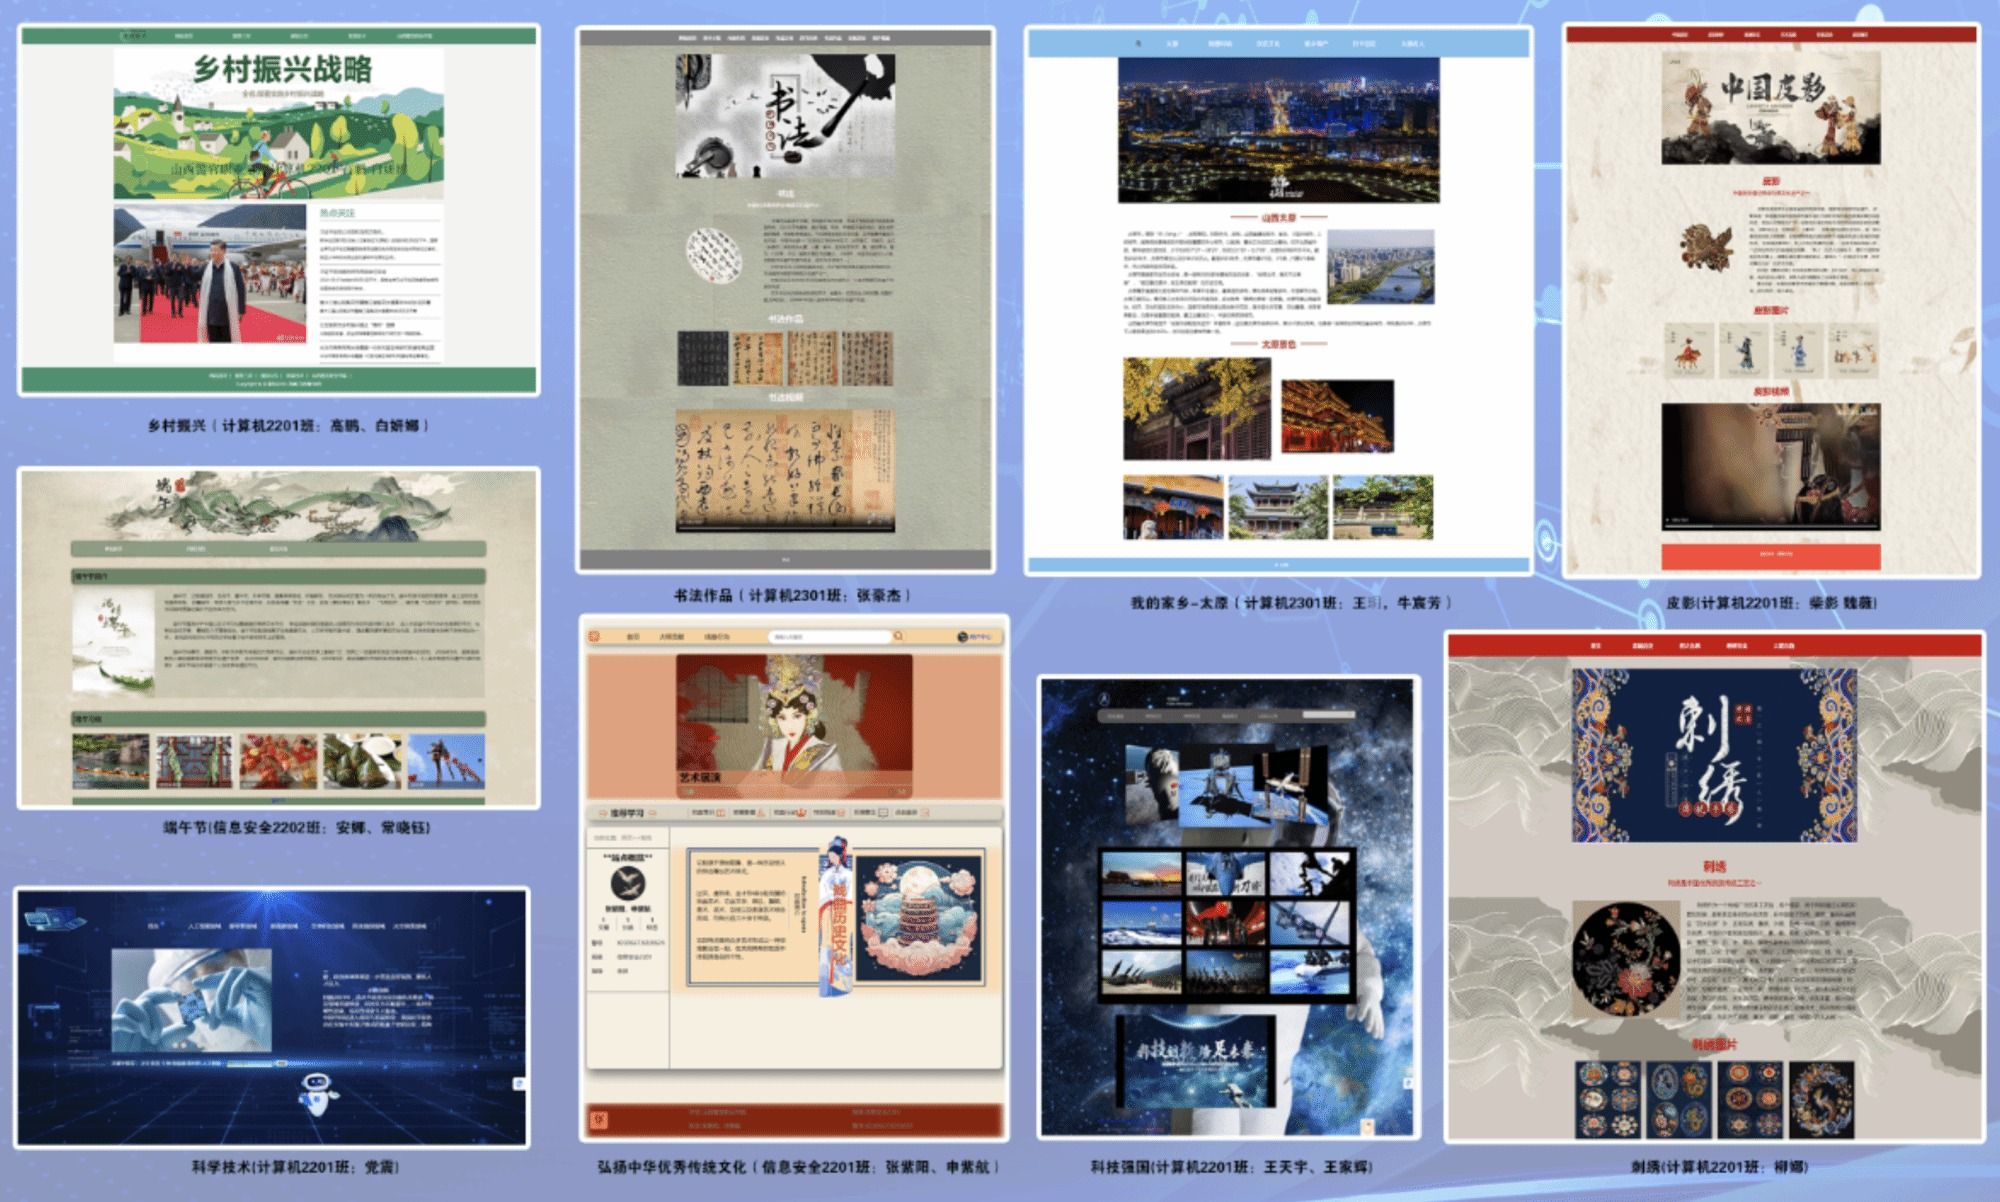Click the 热点关注 heading on the rural revitalization page
Screen dimensions: 2000x1202
click(x=338, y=213)
